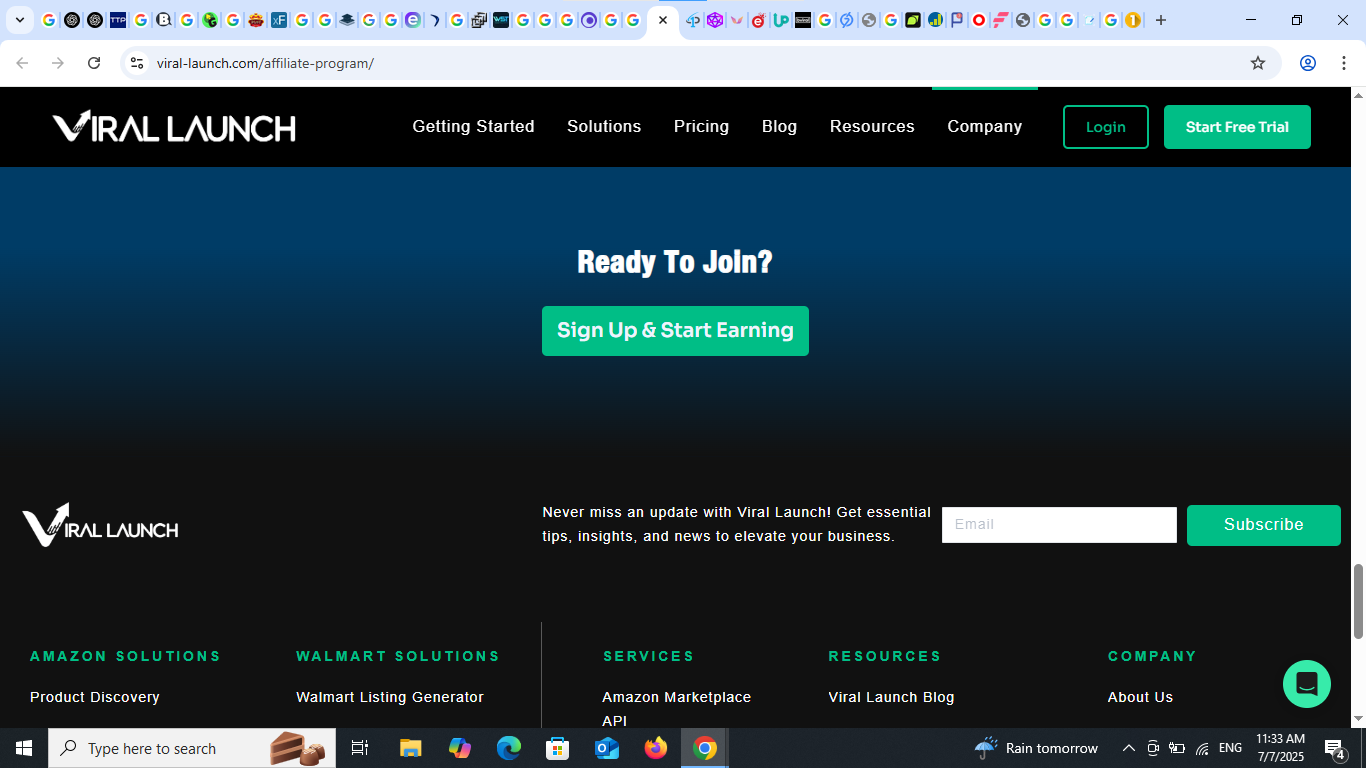
Task: Open Firefox from the taskbar
Action: pos(656,748)
